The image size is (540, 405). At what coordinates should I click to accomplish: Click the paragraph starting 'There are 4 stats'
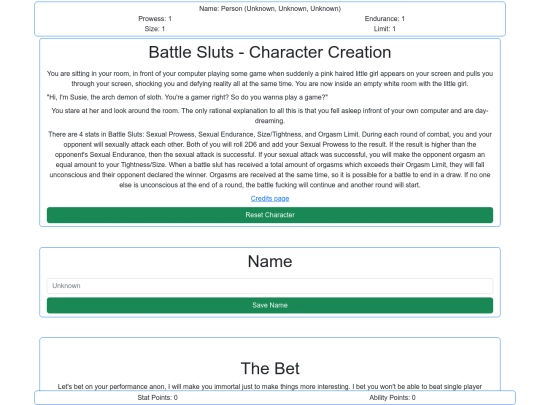[270, 159]
